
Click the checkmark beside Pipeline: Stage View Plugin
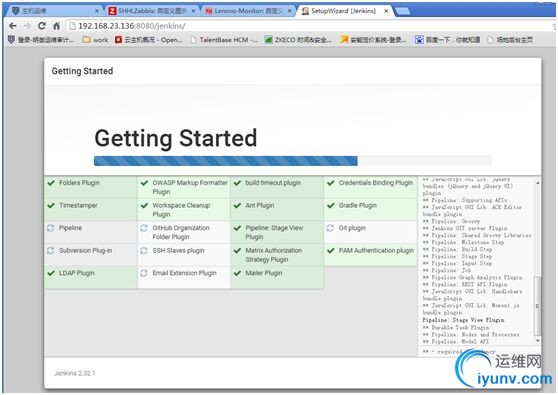tap(237, 228)
